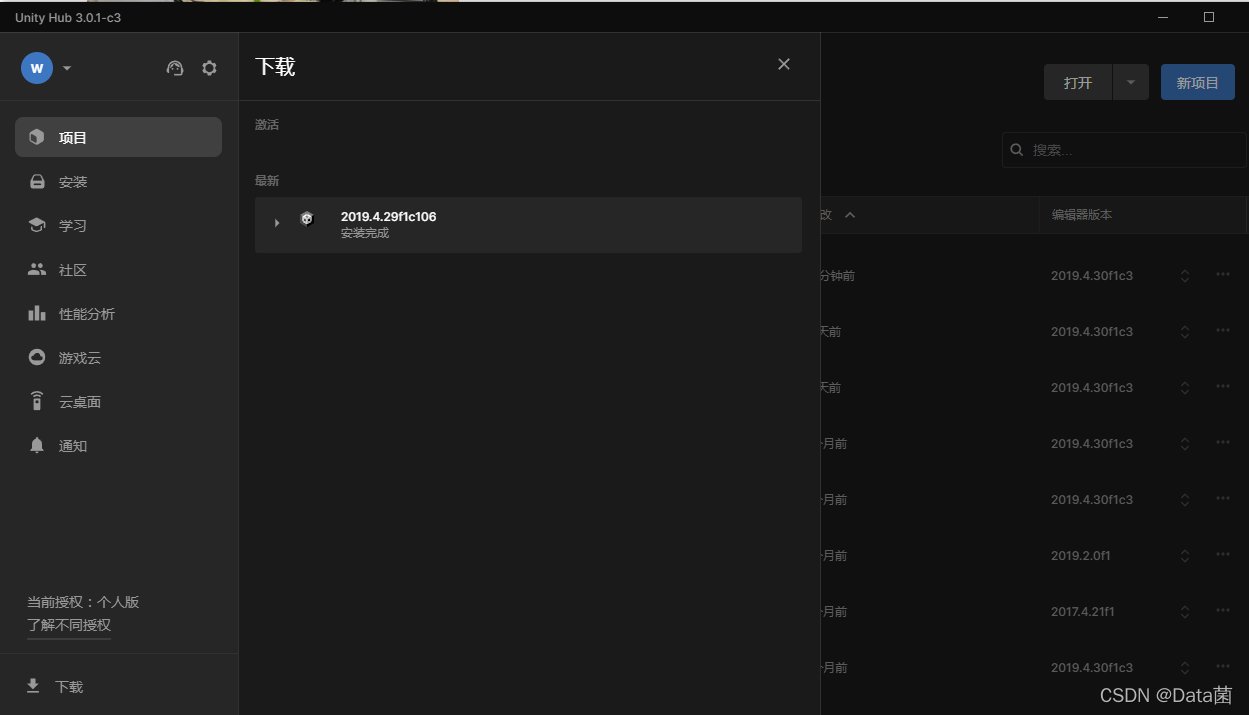Screen dimensions: 1249x715
Task: Open three-dot menu of 2017.4.21f1 row
Action: click(1223, 611)
